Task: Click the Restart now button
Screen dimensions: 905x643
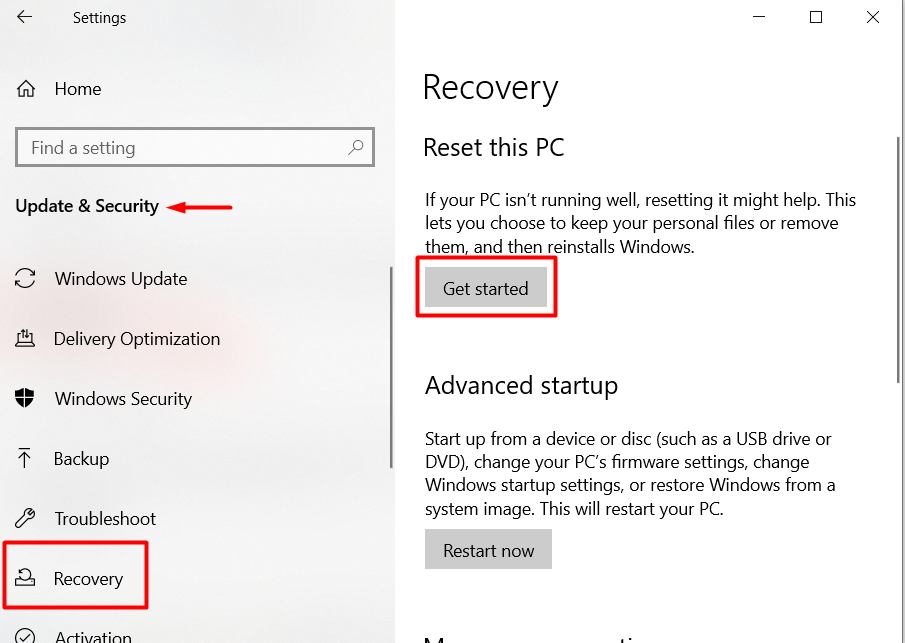Action: tap(488, 550)
